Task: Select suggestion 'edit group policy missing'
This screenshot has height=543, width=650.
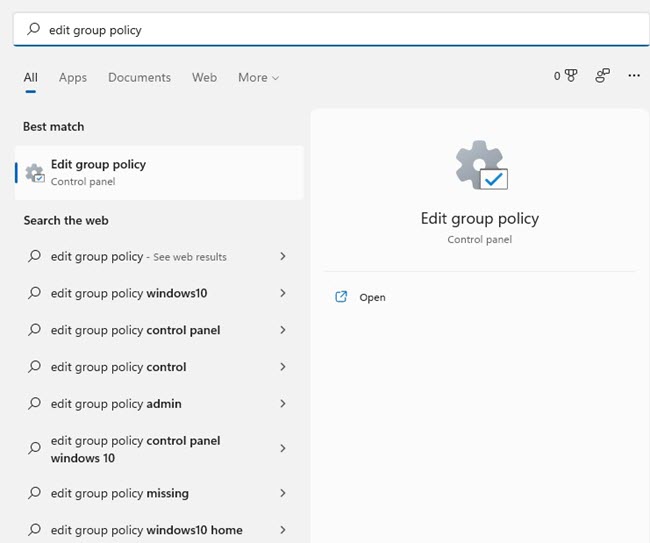Action: pyautogui.click(x=159, y=493)
